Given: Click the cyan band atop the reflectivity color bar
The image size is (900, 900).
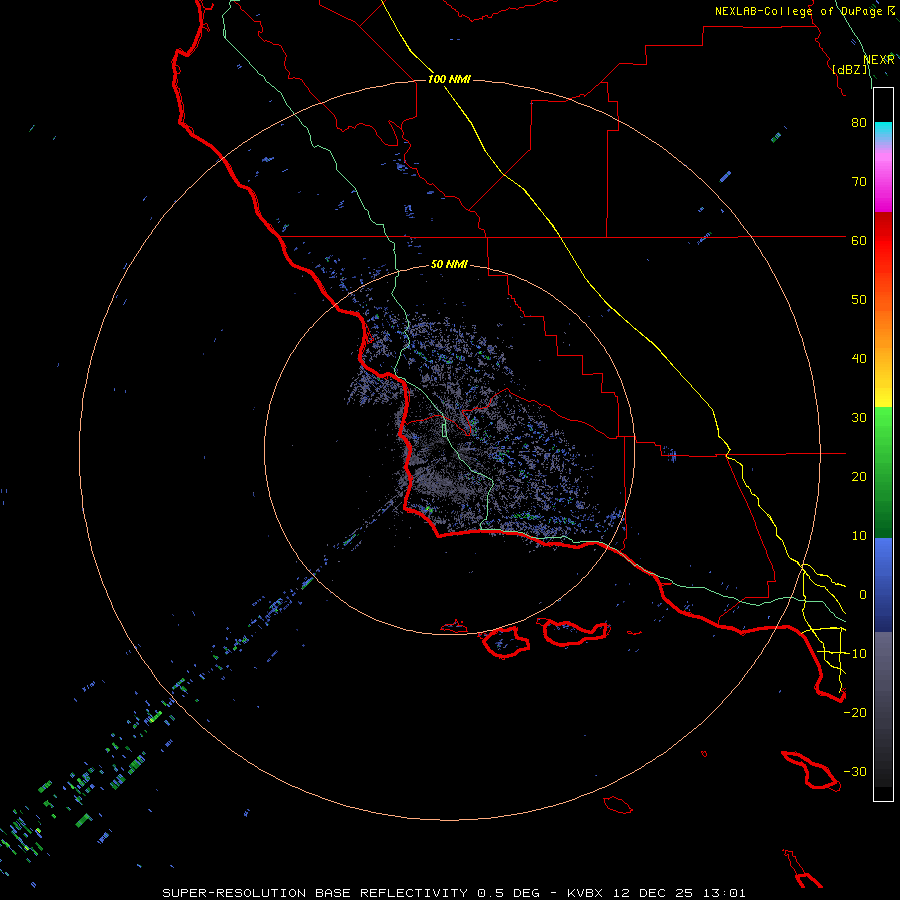Looking at the screenshot, I should 883,131.
